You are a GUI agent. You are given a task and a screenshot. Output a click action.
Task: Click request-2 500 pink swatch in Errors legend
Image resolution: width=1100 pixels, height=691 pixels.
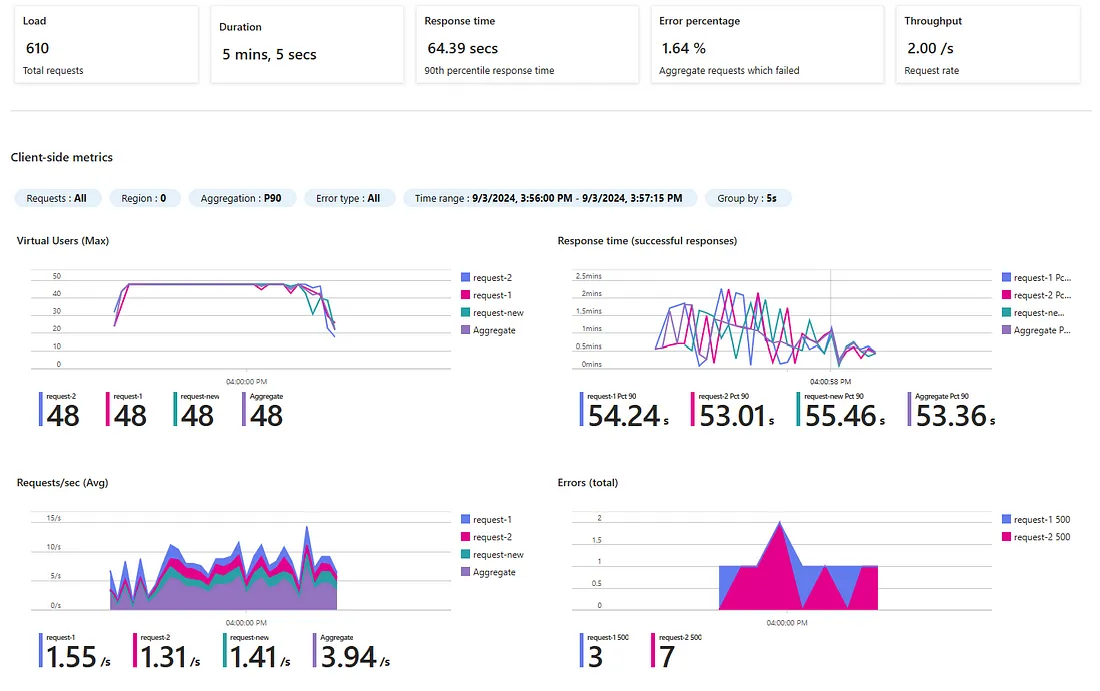coord(1006,537)
